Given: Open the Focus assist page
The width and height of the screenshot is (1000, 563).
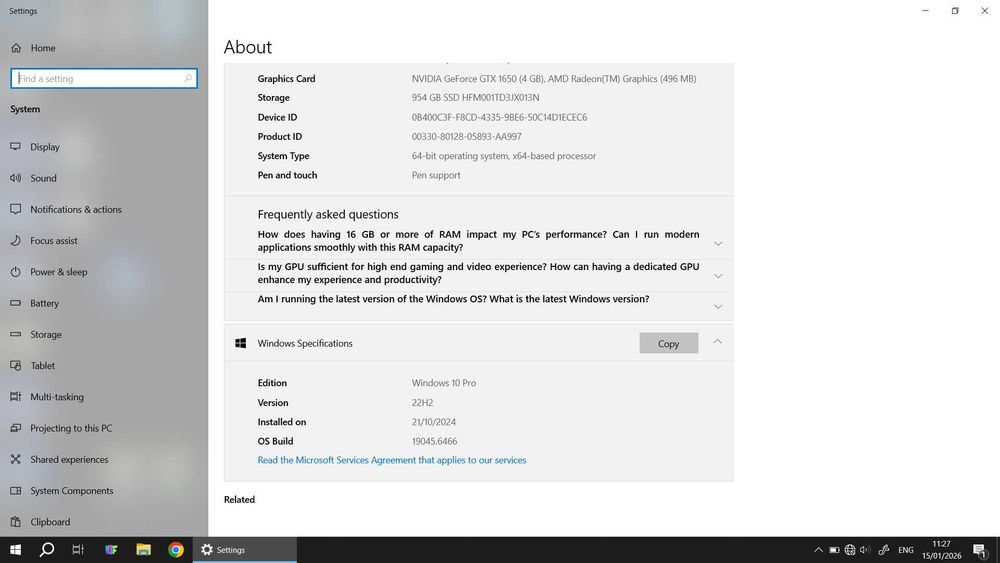Looking at the screenshot, I should coord(54,240).
